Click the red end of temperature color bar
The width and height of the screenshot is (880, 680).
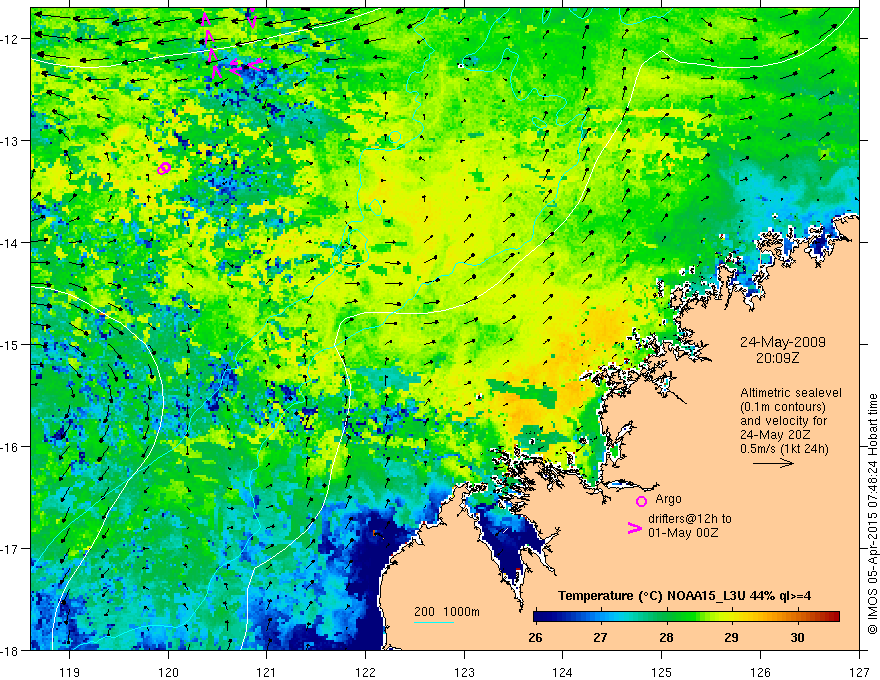(x=833, y=616)
